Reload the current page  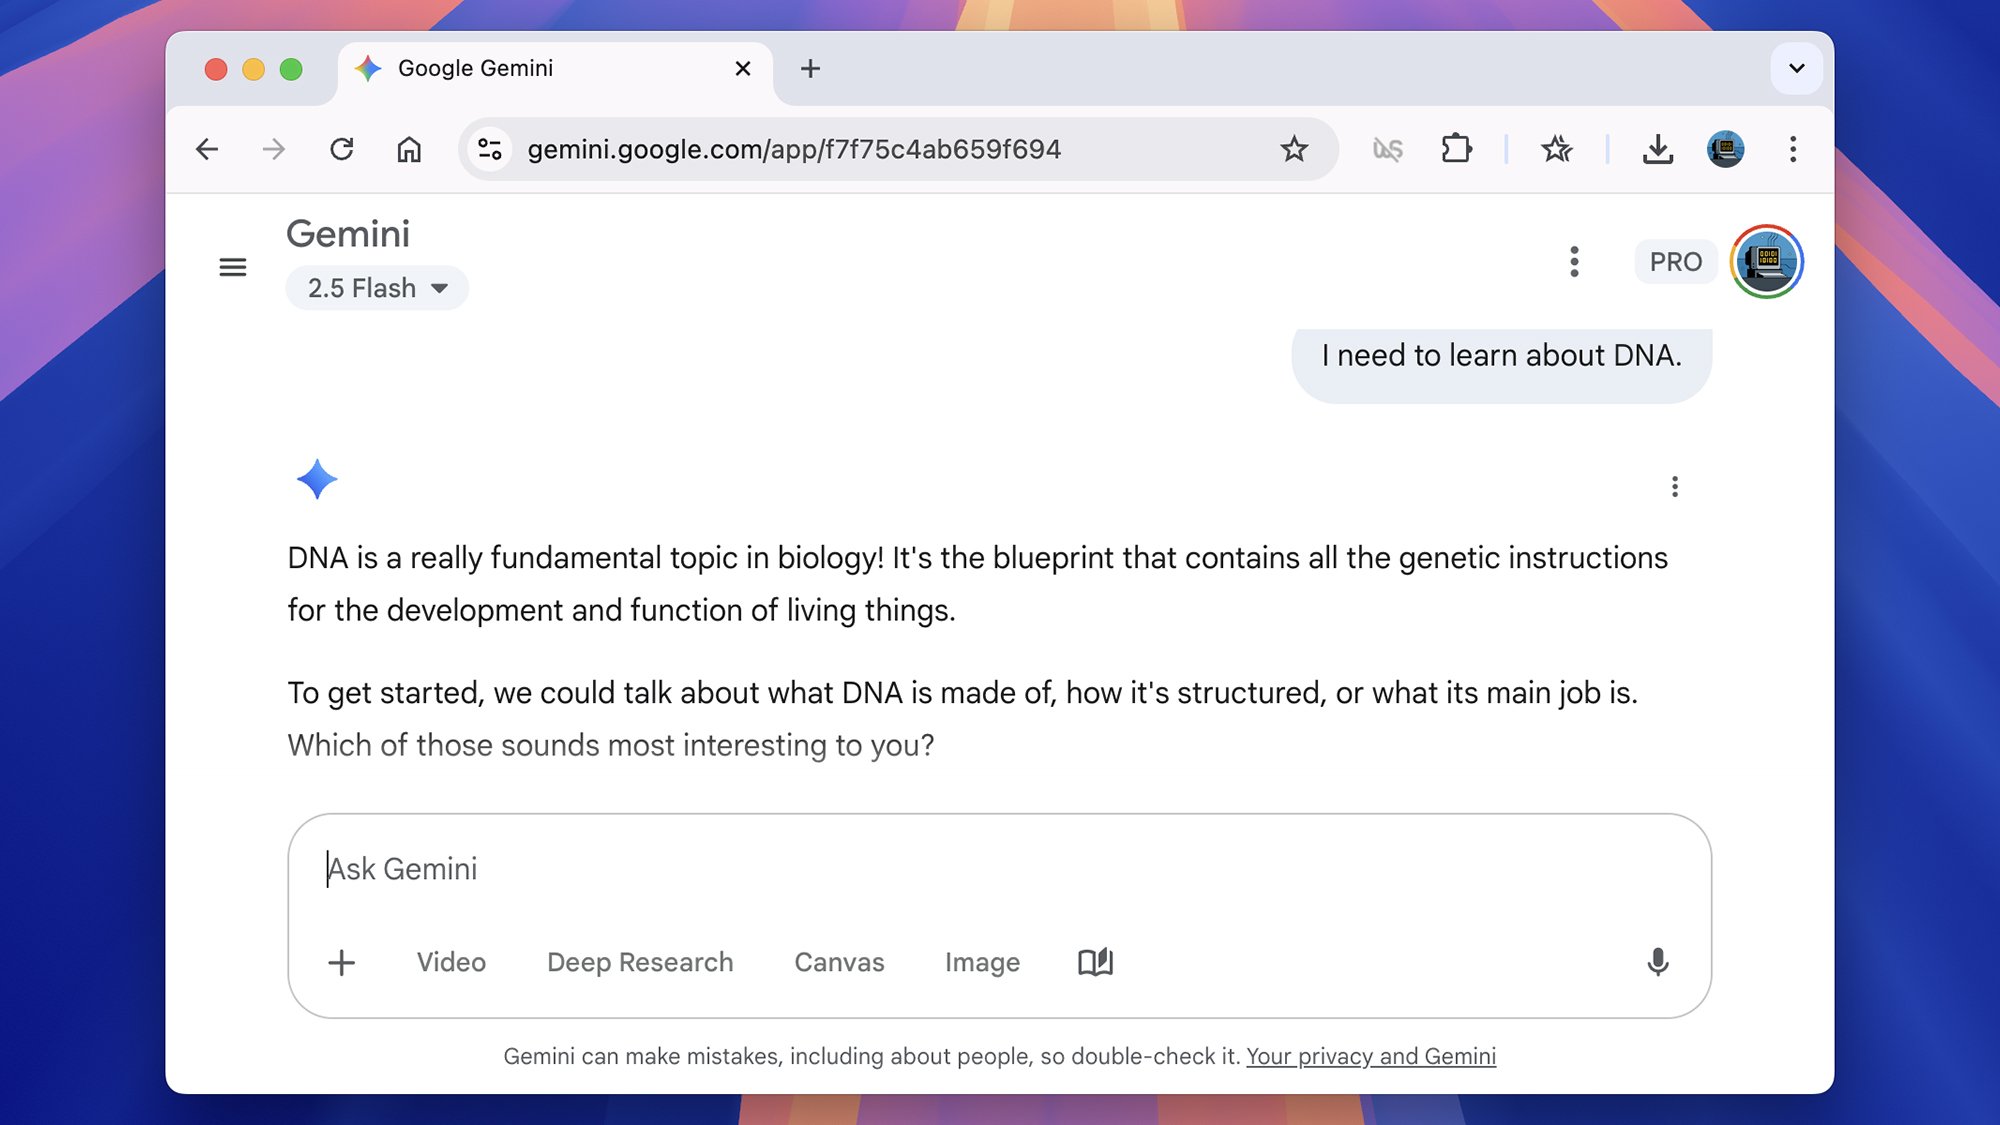pyautogui.click(x=342, y=149)
